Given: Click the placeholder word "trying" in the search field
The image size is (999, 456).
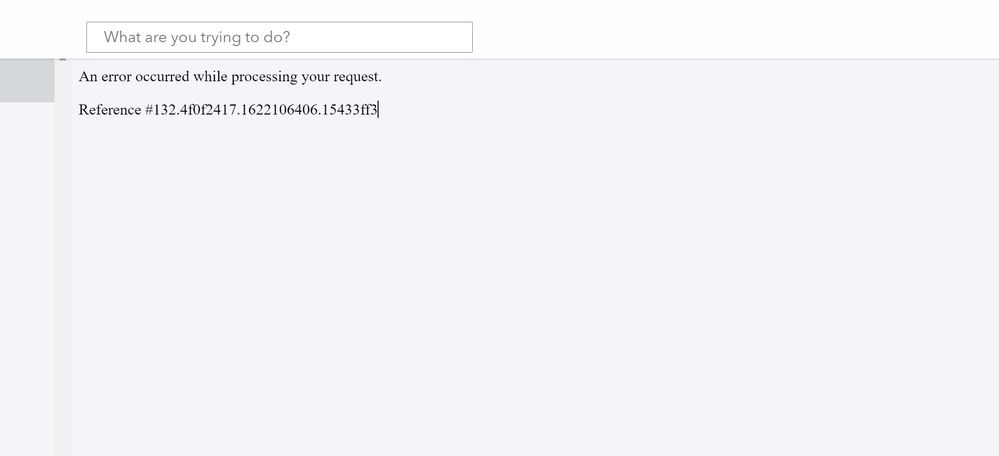Looking at the screenshot, I should pos(221,38).
